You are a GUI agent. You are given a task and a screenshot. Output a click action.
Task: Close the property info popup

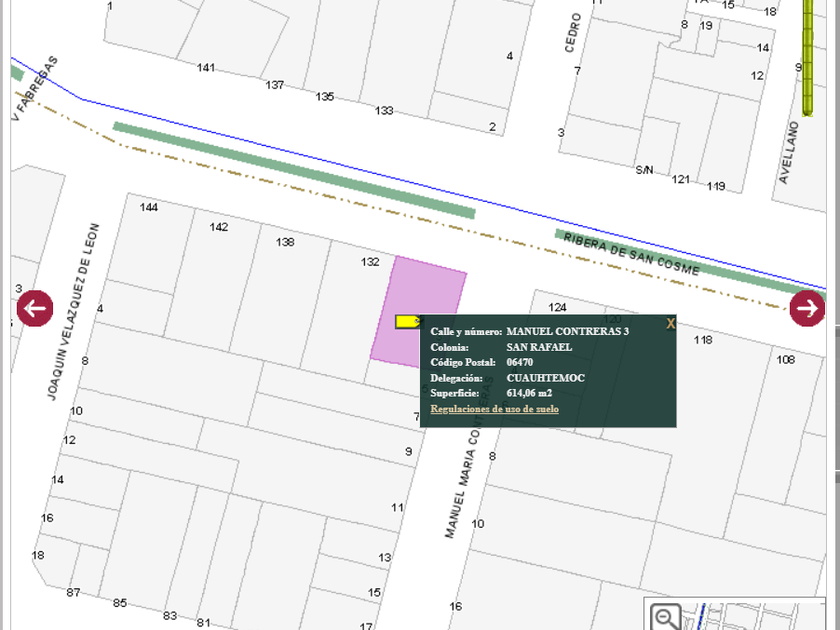(670, 323)
